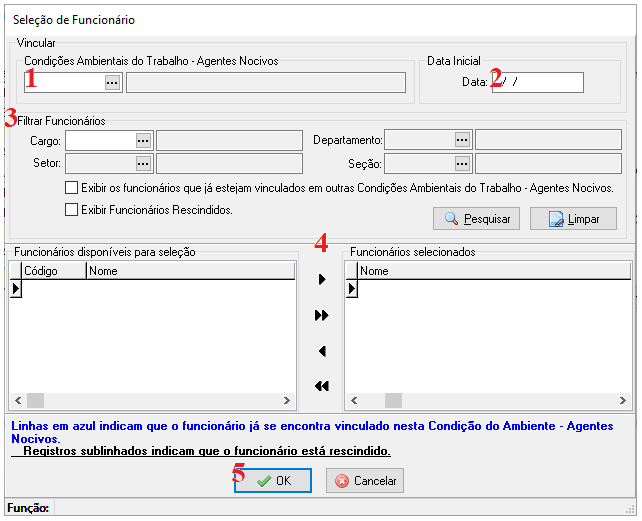Move selected employee to the selected list
Viewport: 642px width, 521px height.
click(322, 280)
